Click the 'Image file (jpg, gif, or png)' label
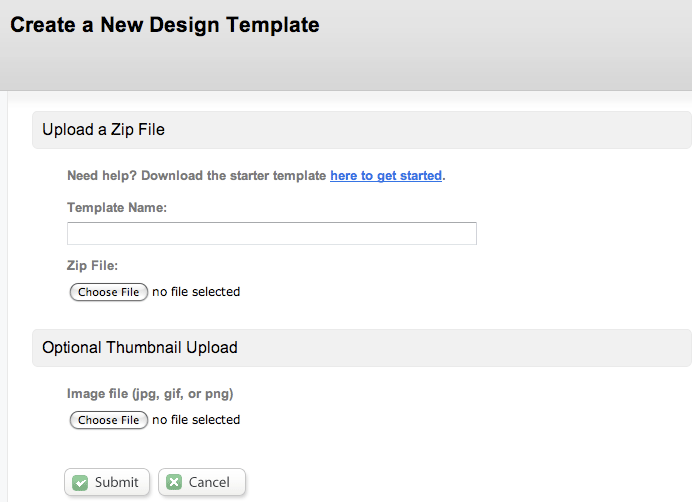Viewport: 692px width, 502px height. [150, 393]
